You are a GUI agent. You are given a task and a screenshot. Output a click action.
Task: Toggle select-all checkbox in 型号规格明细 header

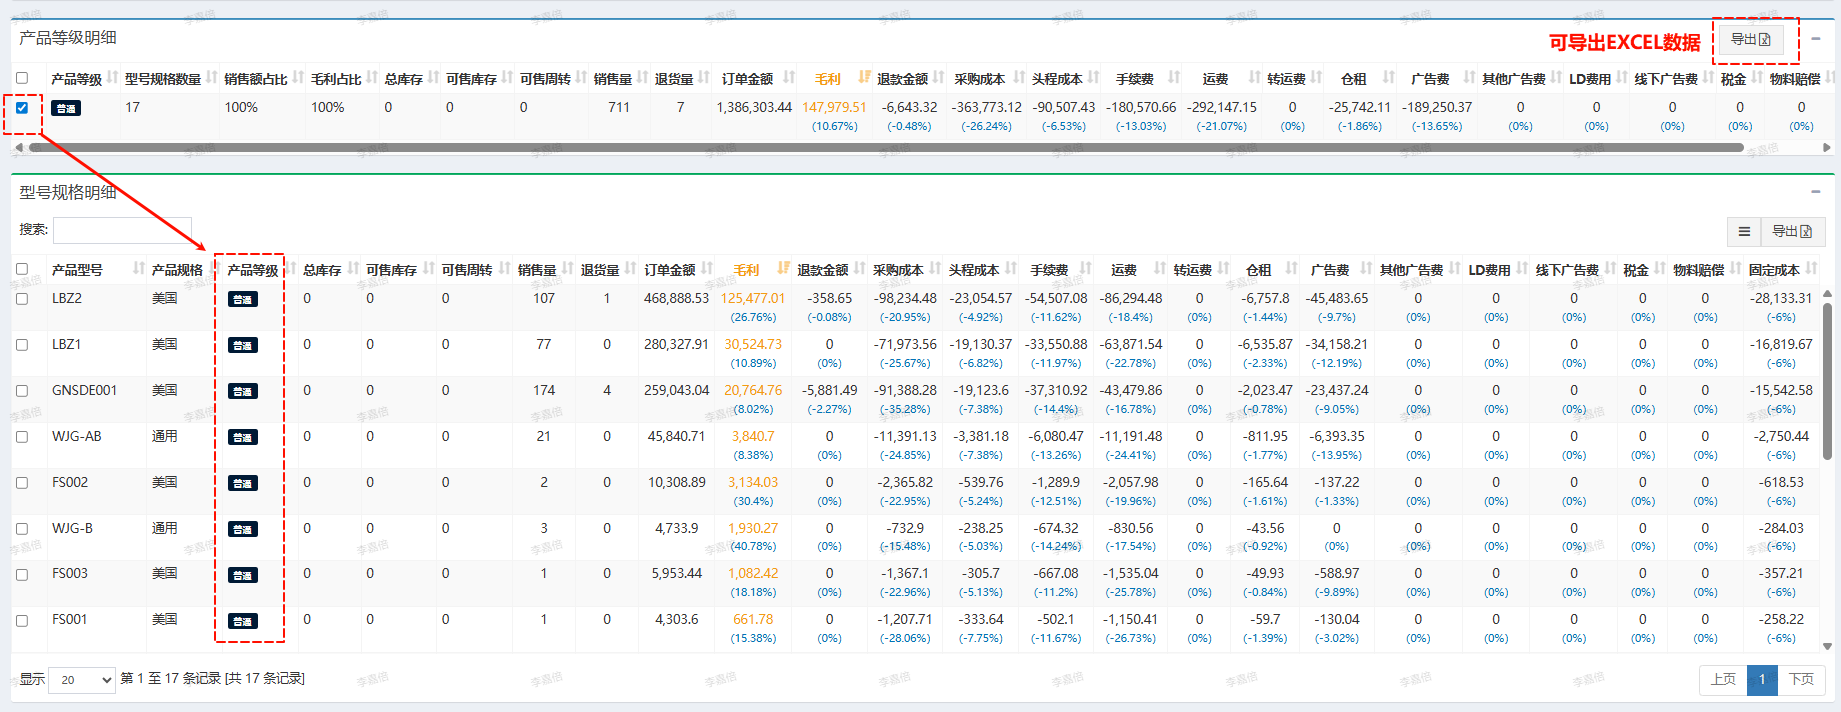(22, 270)
